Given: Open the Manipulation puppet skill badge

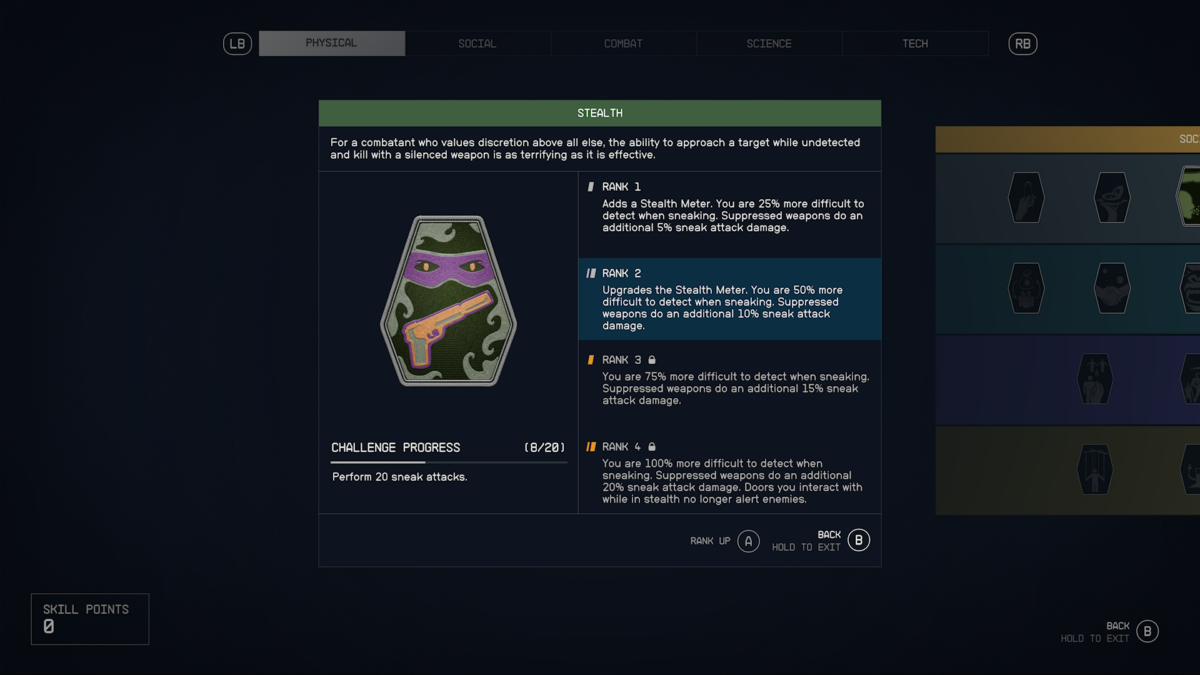Looking at the screenshot, I should click(1095, 469).
